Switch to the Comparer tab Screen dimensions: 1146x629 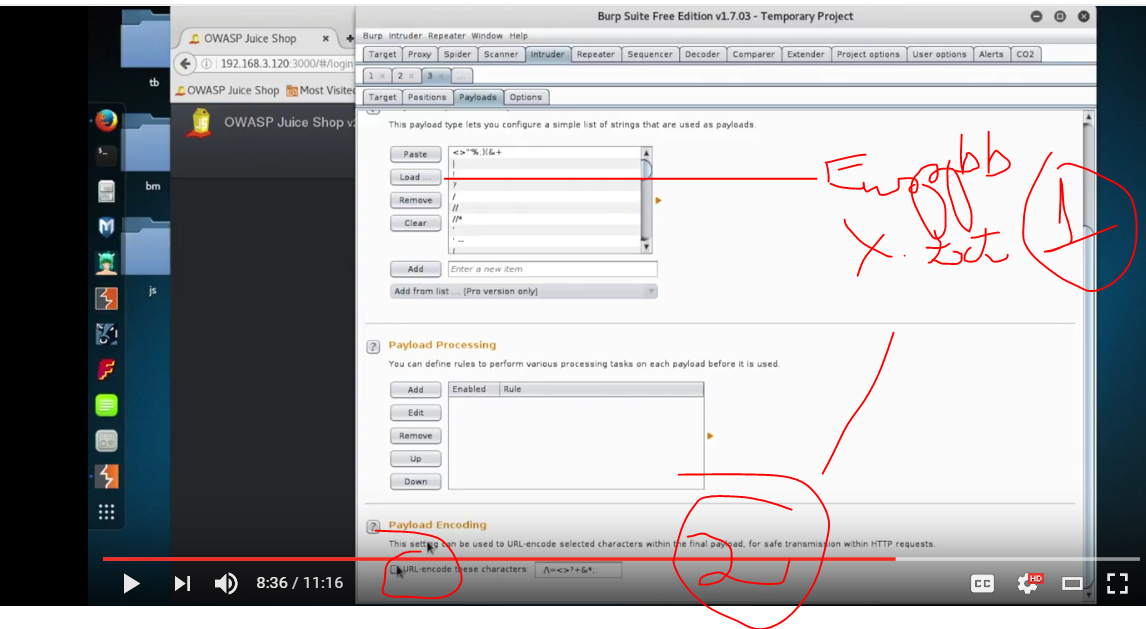pos(754,54)
